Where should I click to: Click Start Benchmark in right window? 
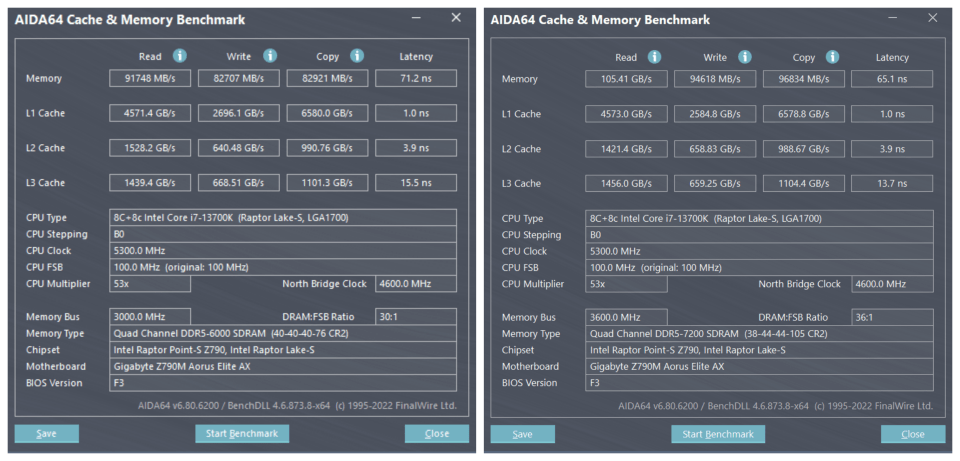click(x=718, y=434)
